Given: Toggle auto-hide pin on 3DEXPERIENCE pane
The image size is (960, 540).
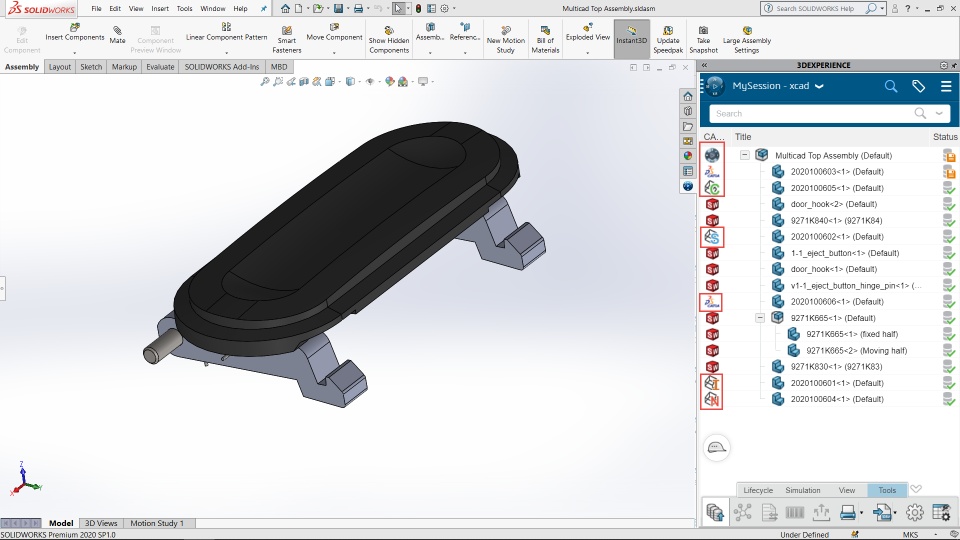Looking at the screenshot, I should coord(954,65).
